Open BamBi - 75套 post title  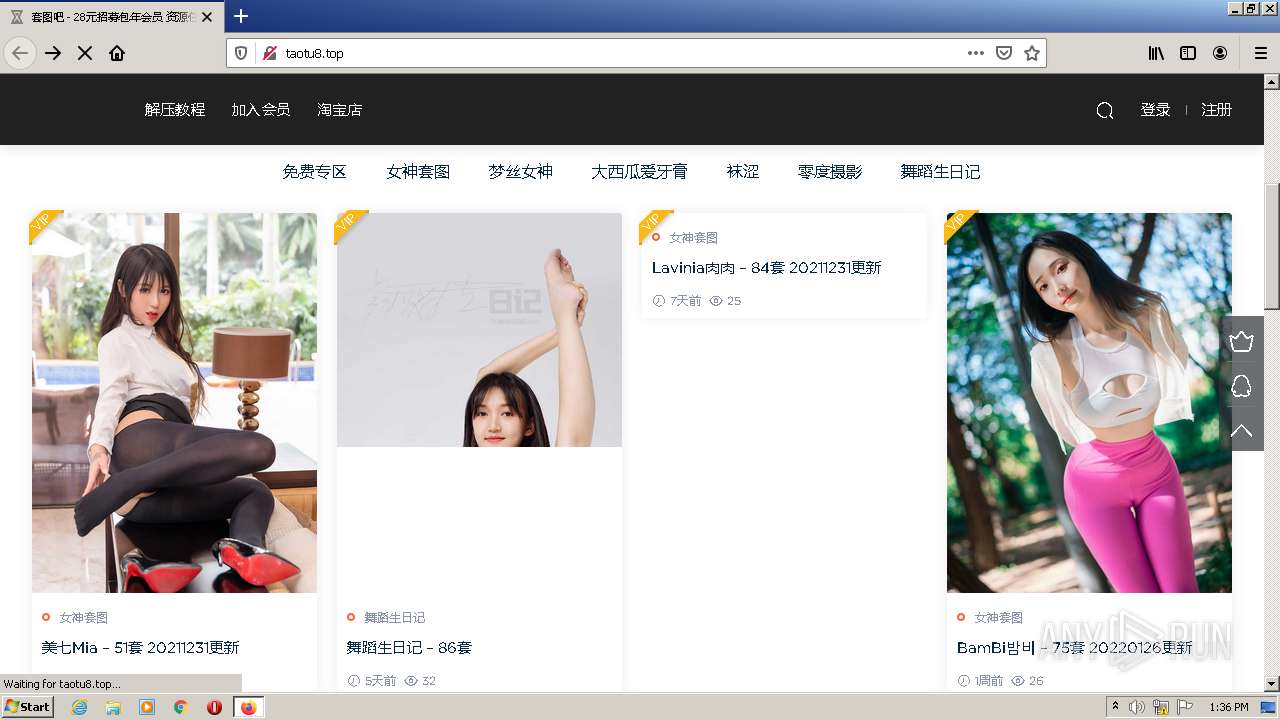tap(1075, 648)
